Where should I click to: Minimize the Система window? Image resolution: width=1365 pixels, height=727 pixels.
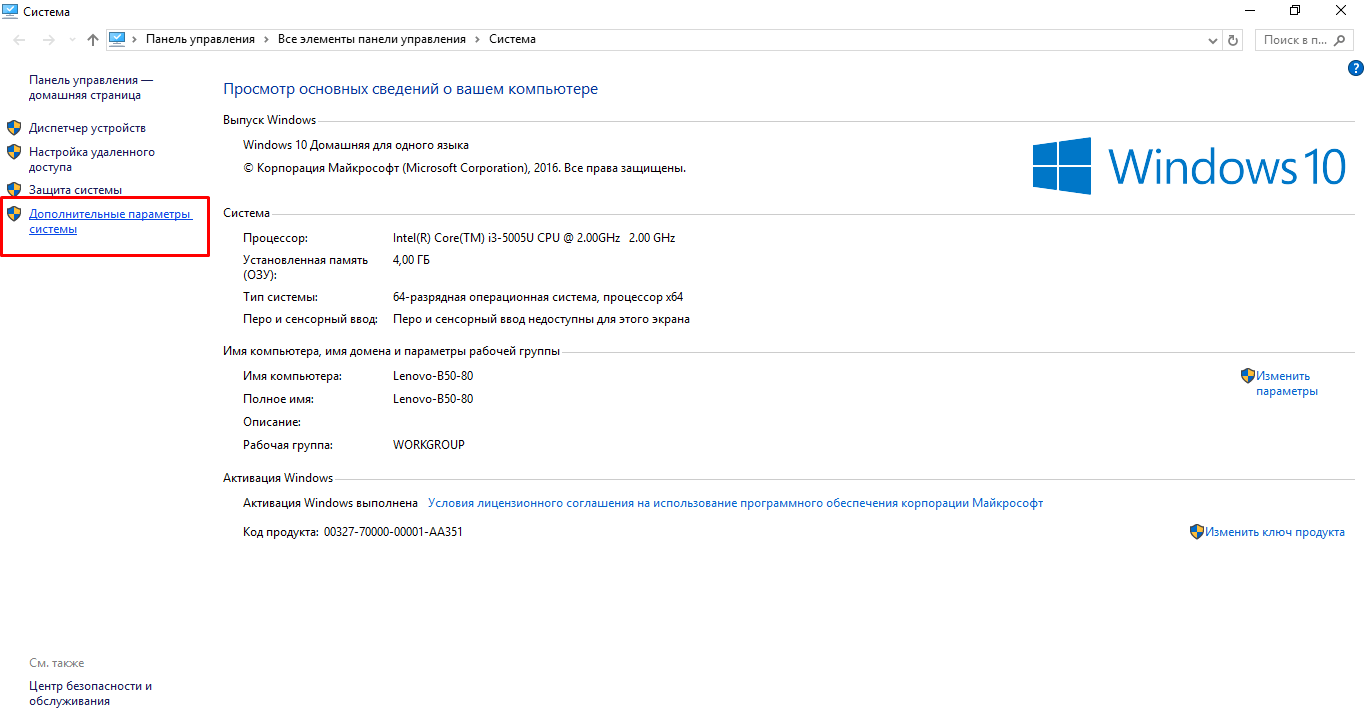pos(1249,11)
